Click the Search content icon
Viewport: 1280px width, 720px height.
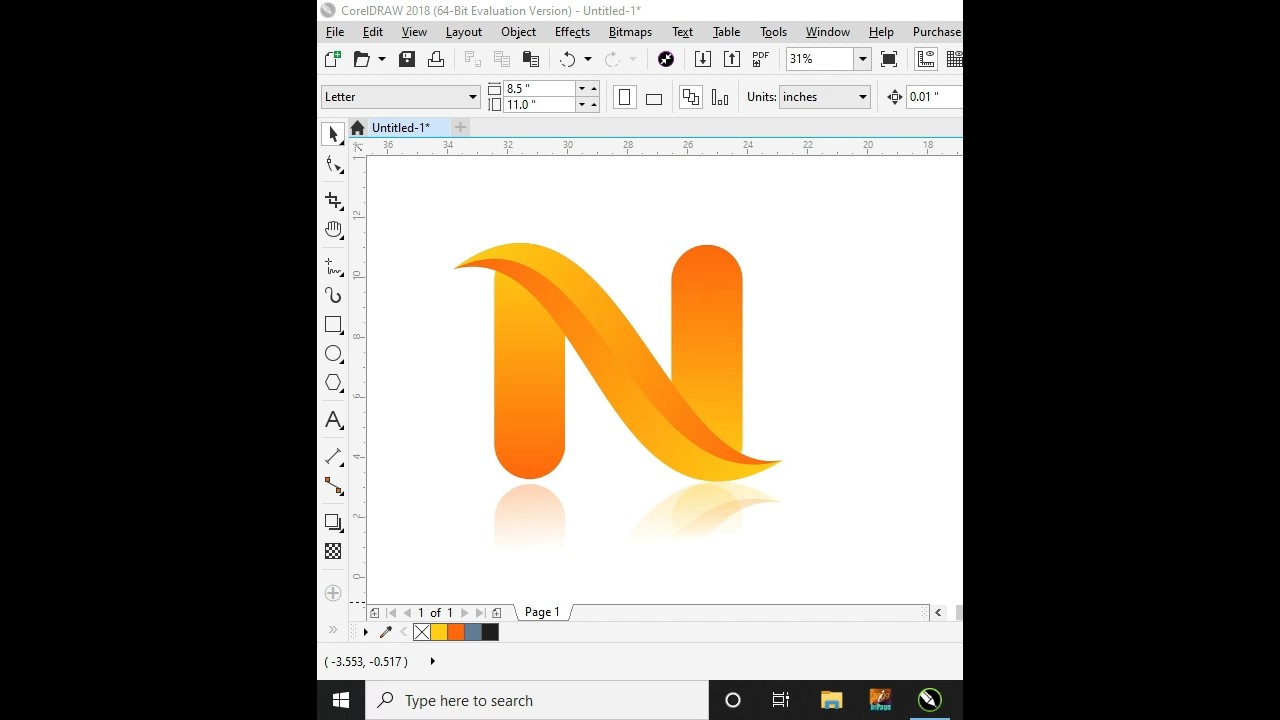pos(666,59)
